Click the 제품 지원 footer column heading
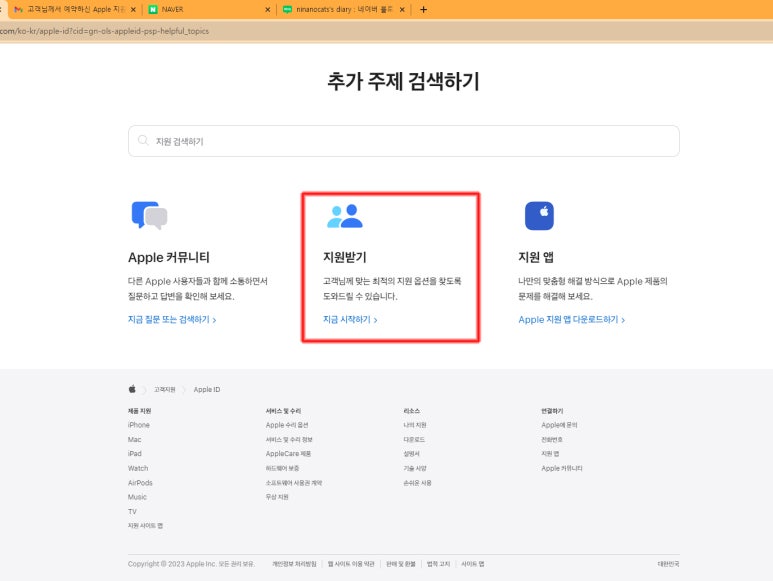773x581 pixels. tap(140, 410)
